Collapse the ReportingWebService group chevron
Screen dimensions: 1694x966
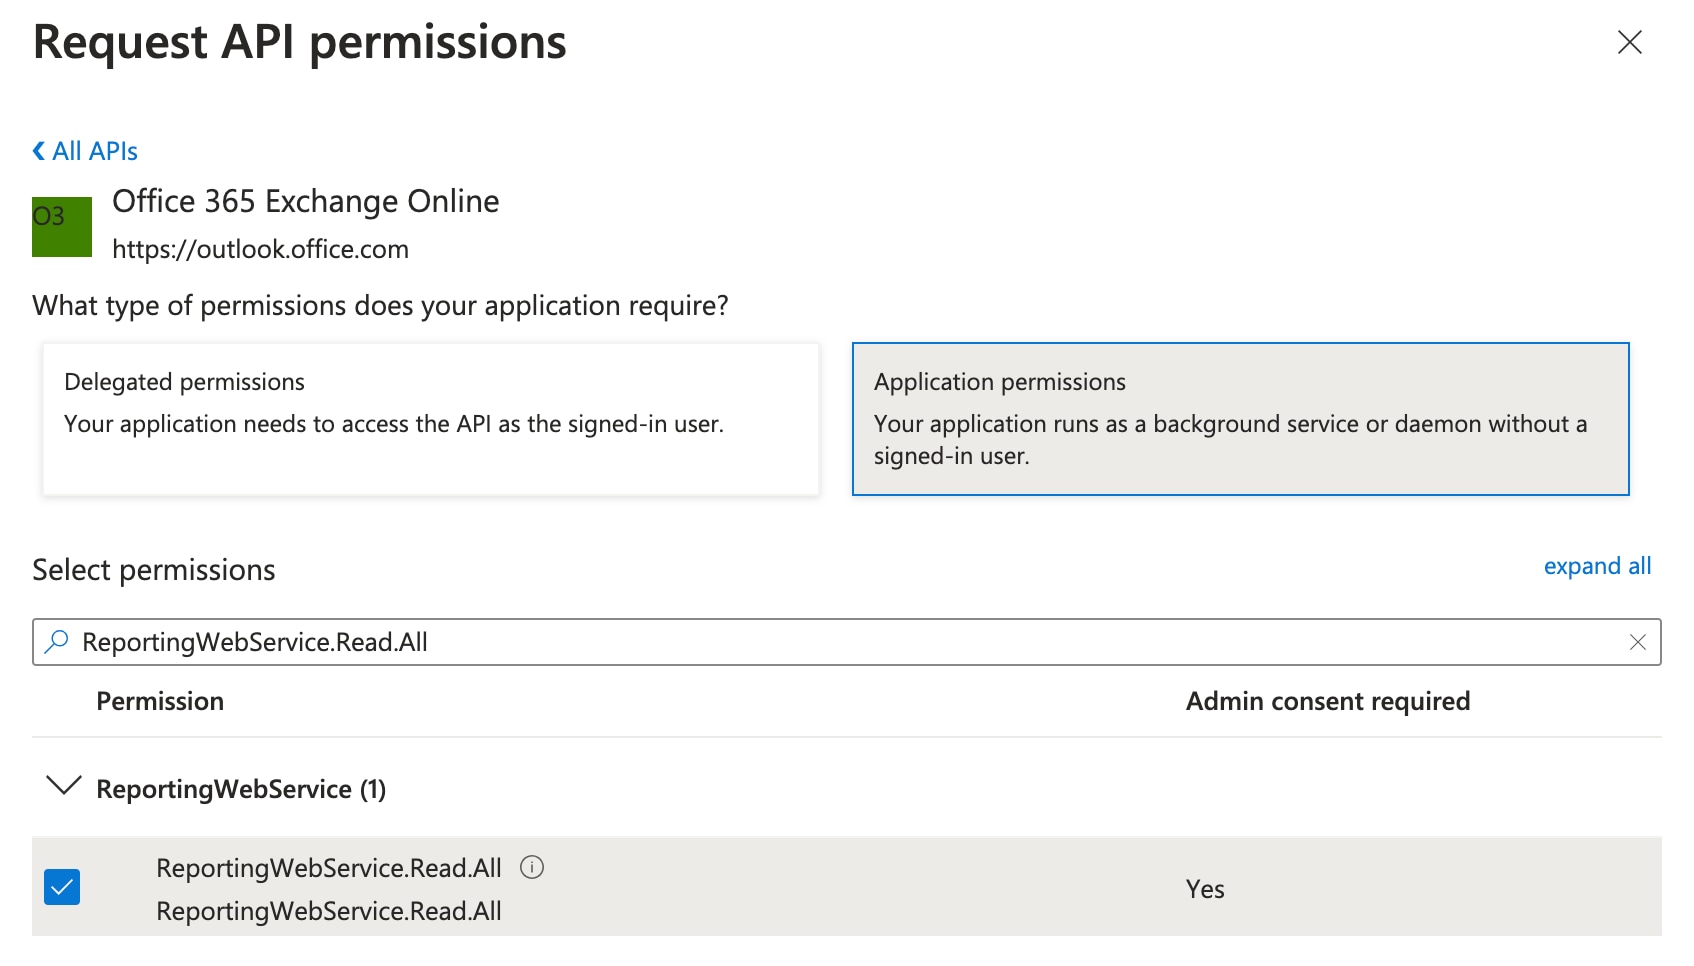[x=64, y=786]
